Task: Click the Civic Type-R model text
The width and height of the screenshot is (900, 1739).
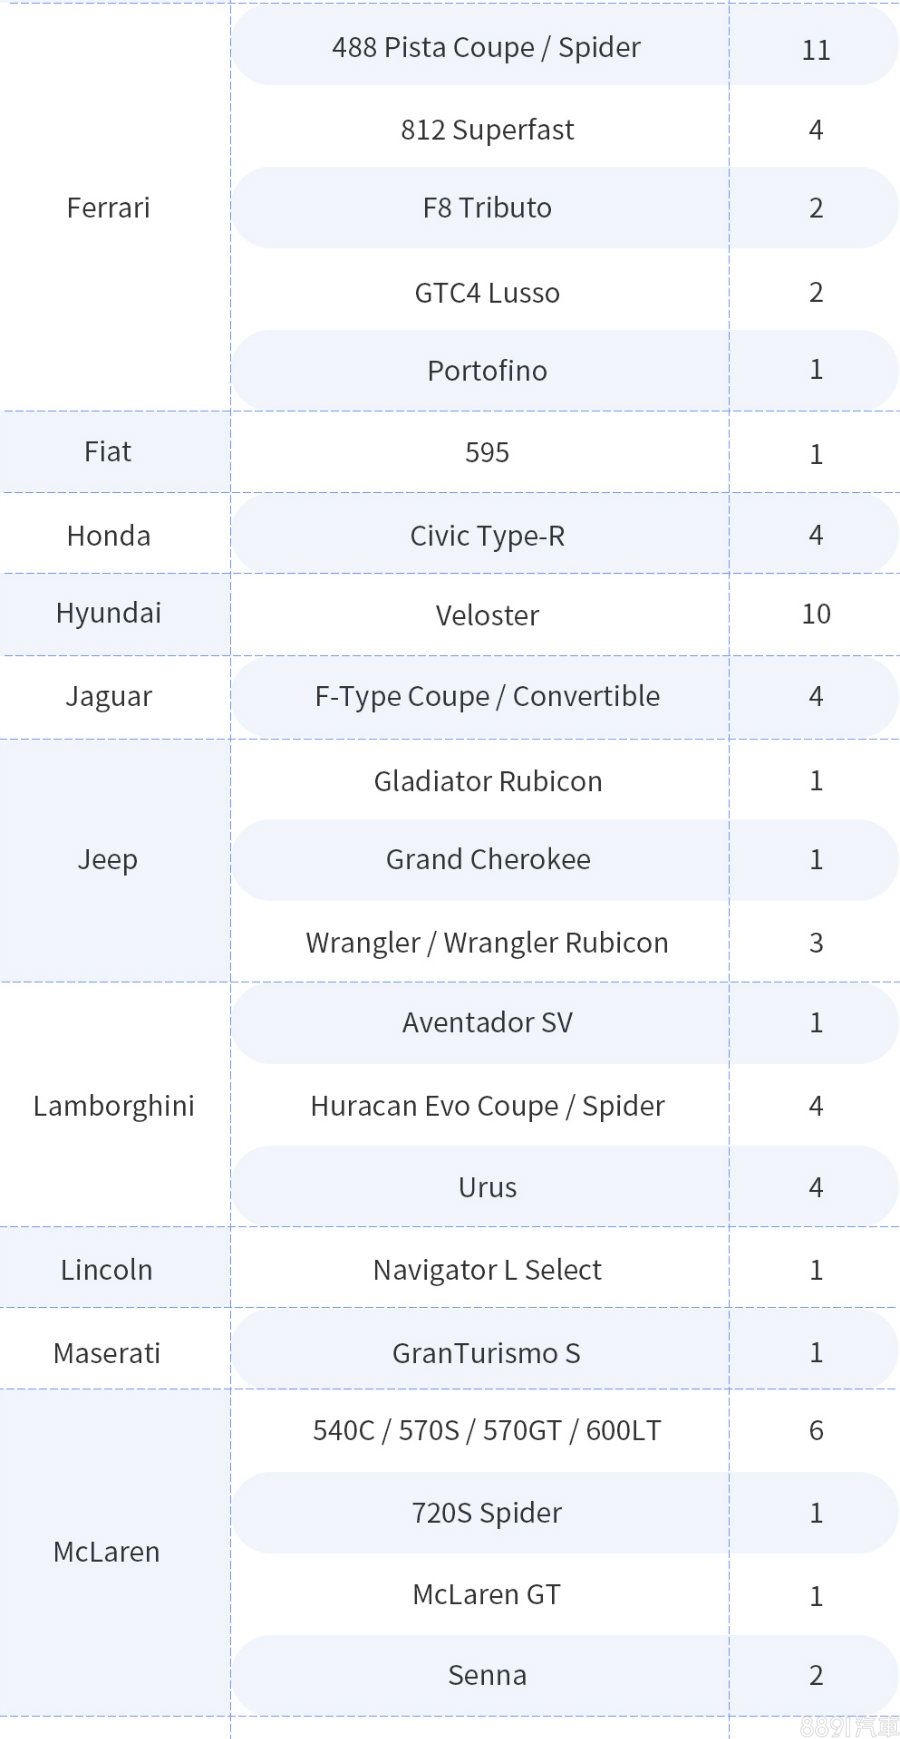Action: [x=487, y=536]
